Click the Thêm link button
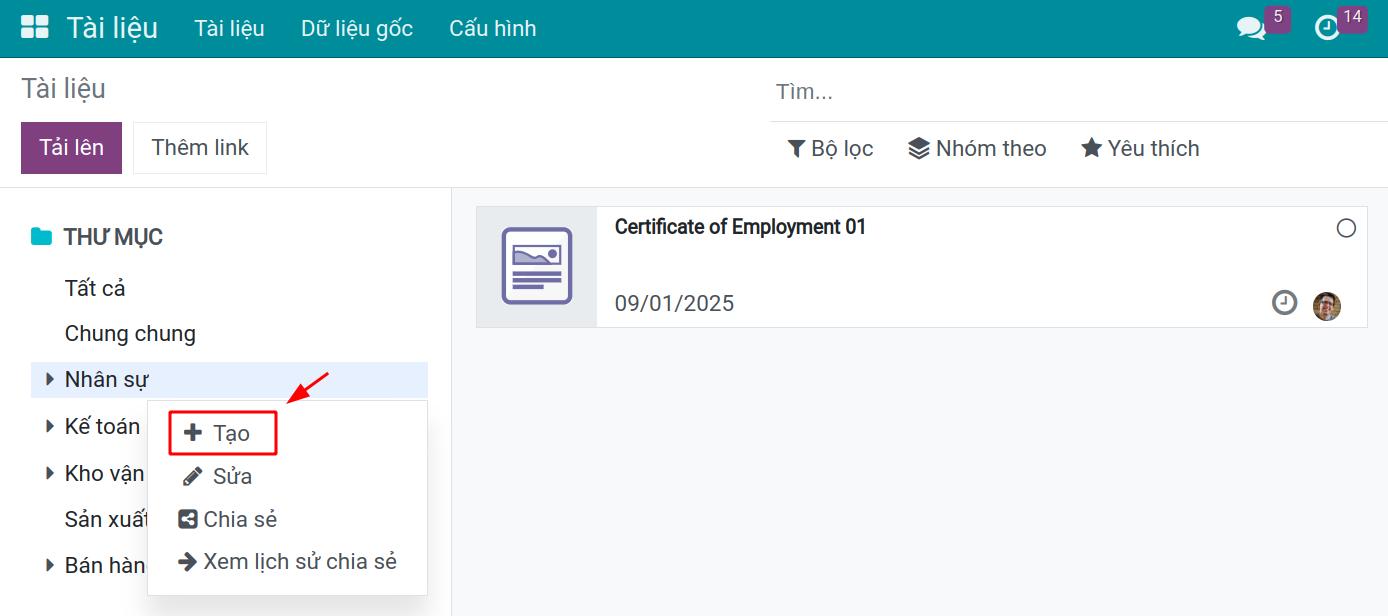 tap(200, 148)
